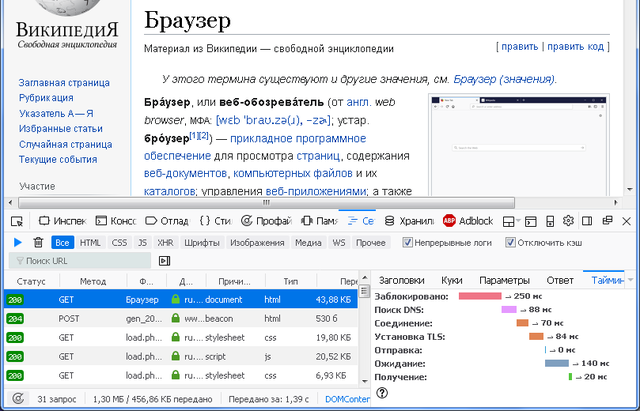The width and height of the screenshot is (640, 411).
Task: Sort by the Тип column header
Action: (291, 281)
